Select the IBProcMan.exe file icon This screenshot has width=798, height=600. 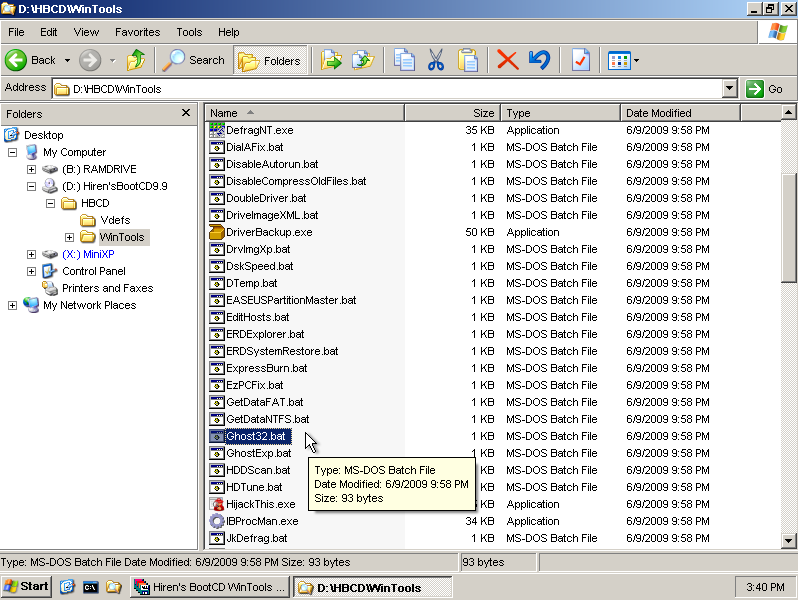pos(217,521)
